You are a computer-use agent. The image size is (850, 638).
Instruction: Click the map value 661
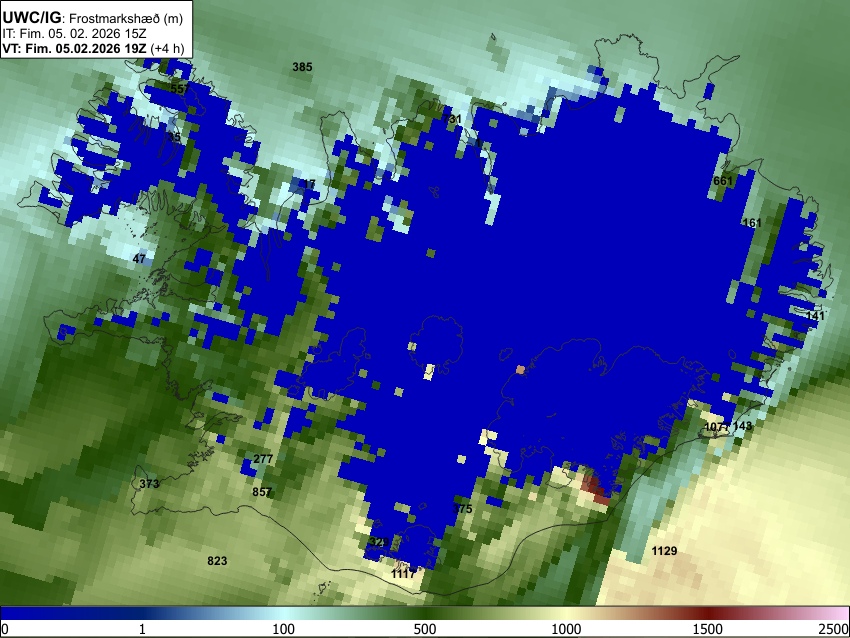click(723, 181)
